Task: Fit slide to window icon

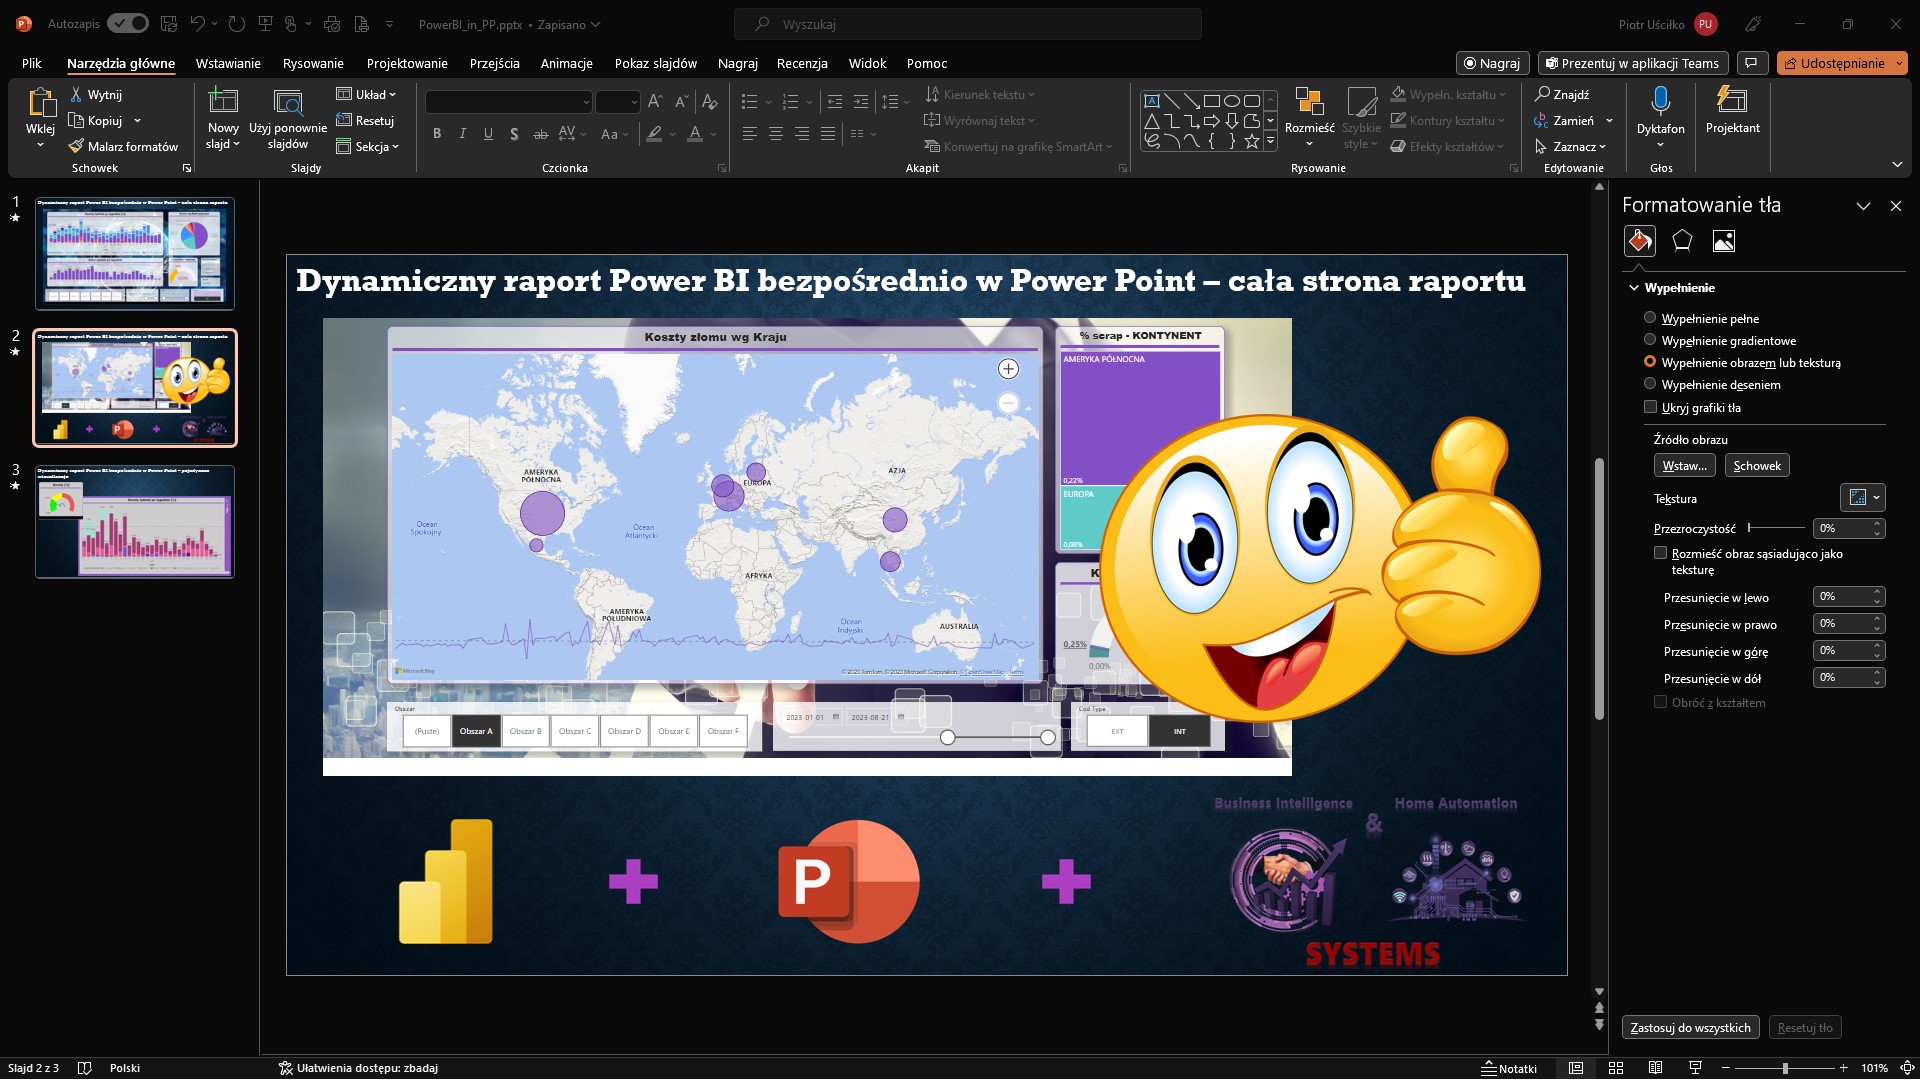Action: (x=1907, y=1068)
